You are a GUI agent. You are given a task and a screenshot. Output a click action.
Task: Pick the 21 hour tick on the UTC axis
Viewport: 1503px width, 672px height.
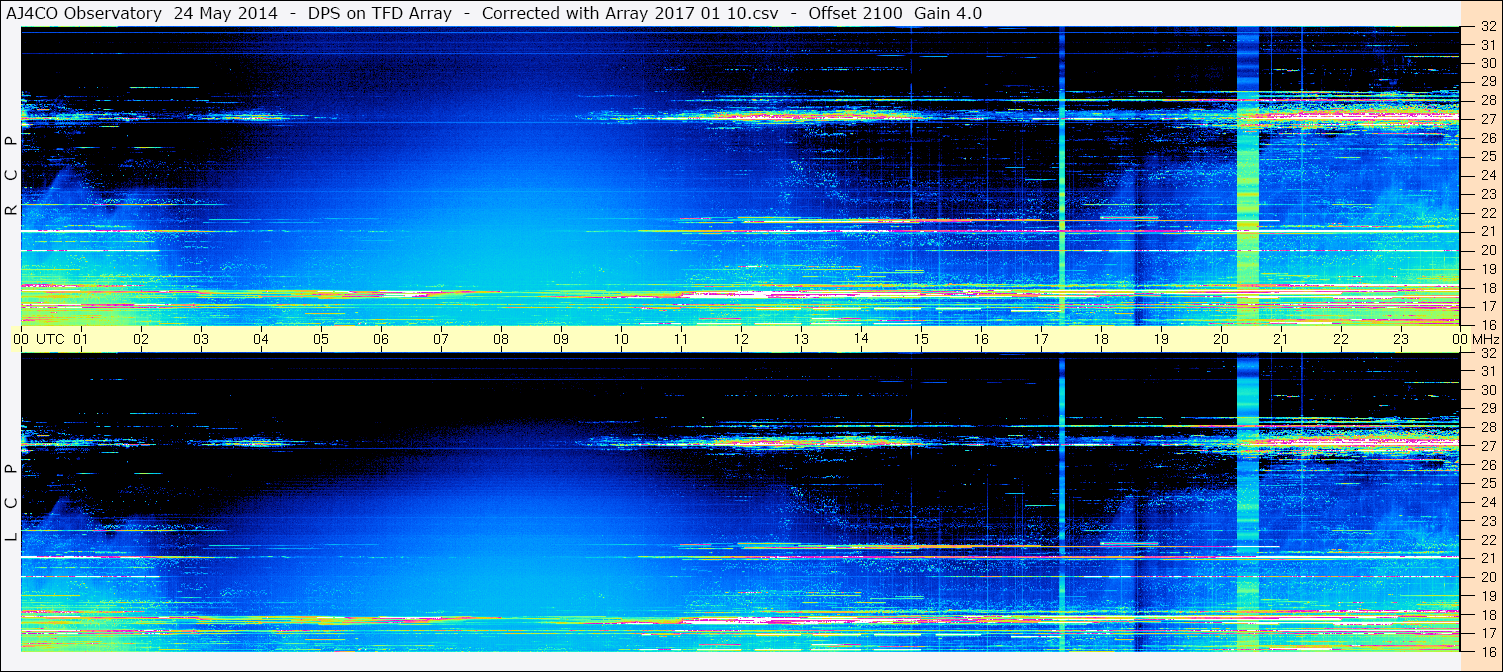click(x=1281, y=339)
